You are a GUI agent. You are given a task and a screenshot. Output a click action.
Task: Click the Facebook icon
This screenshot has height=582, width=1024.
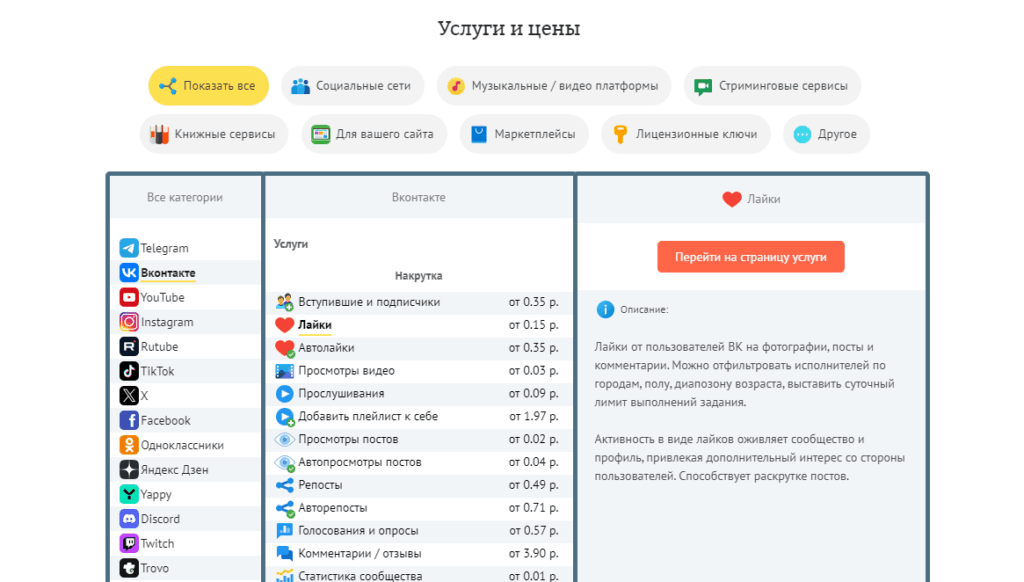click(129, 420)
